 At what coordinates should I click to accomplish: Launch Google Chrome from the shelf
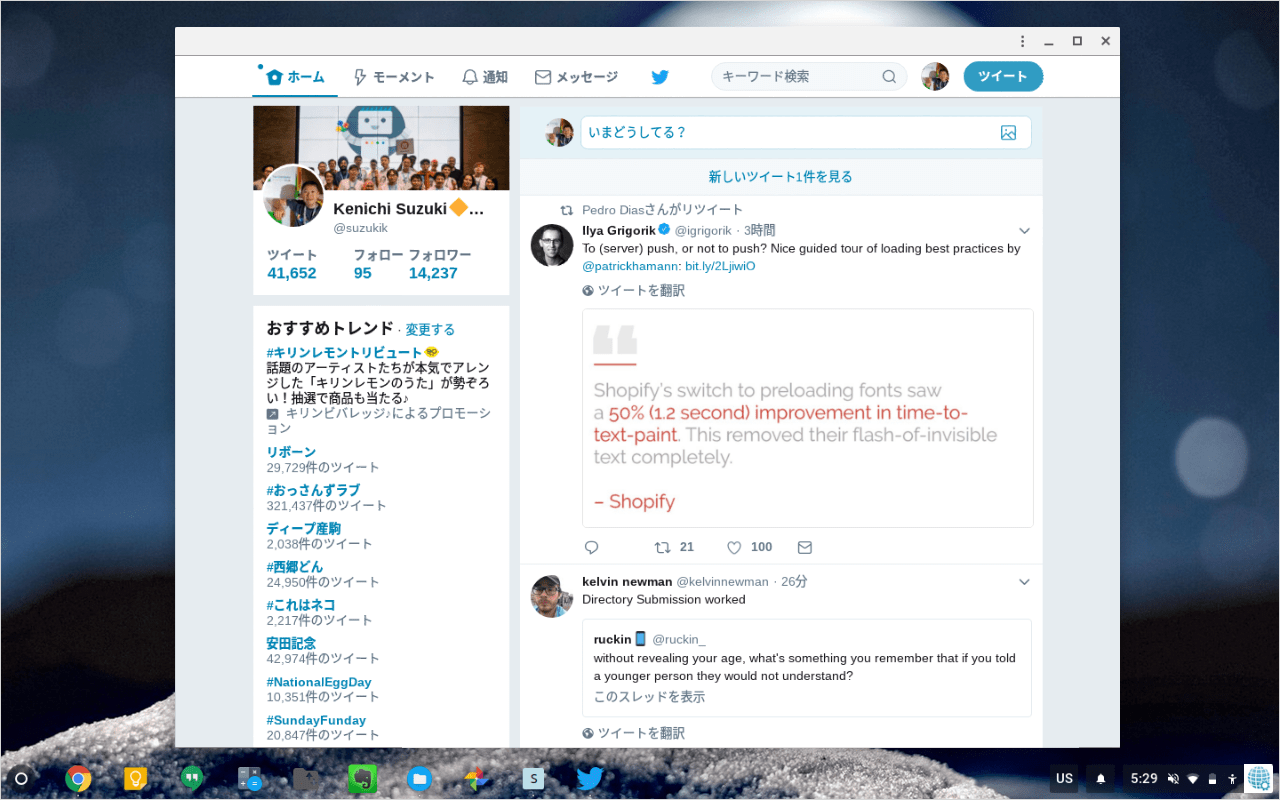(x=79, y=778)
